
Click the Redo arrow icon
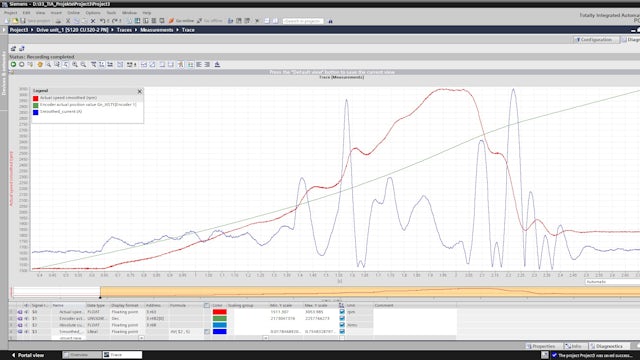[115, 21]
